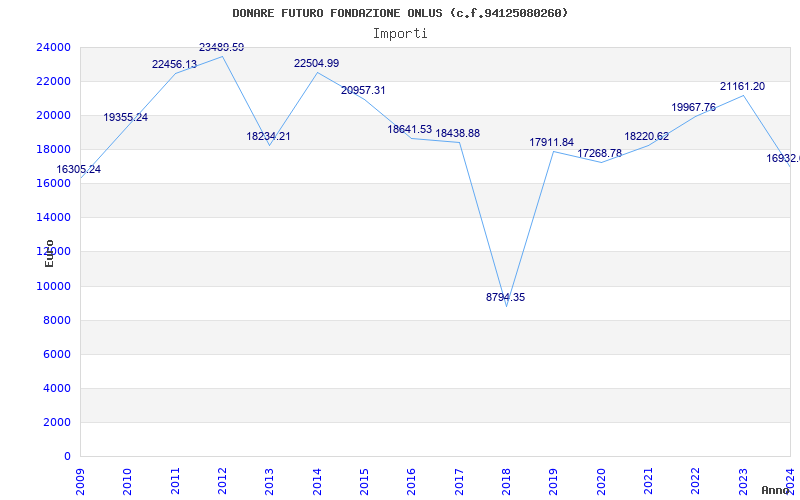Image resolution: width=800 pixels, height=500 pixels.
Task: Click the 22000 y-axis tick label
Action: pos(54,82)
